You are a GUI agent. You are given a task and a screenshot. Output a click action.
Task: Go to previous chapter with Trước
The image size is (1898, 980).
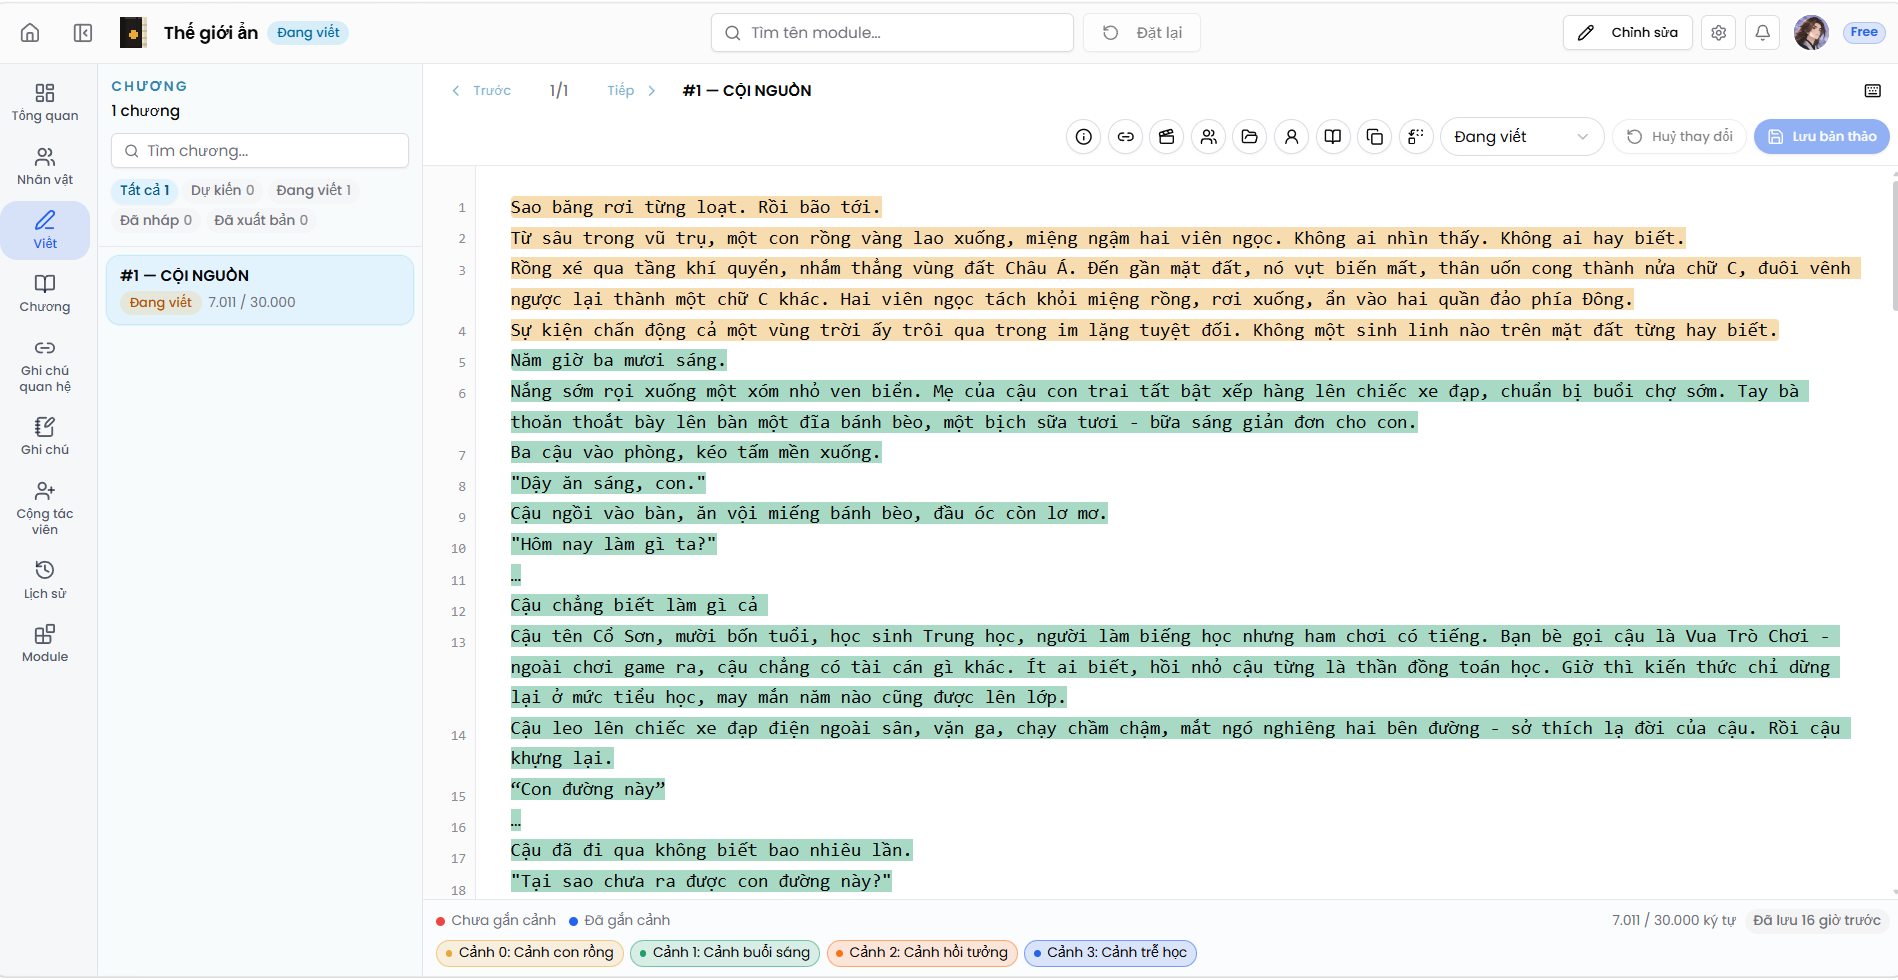tap(481, 91)
